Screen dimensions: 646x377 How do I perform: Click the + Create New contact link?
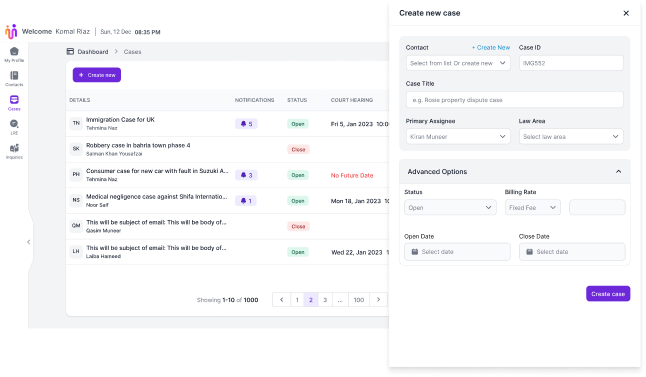pos(491,47)
